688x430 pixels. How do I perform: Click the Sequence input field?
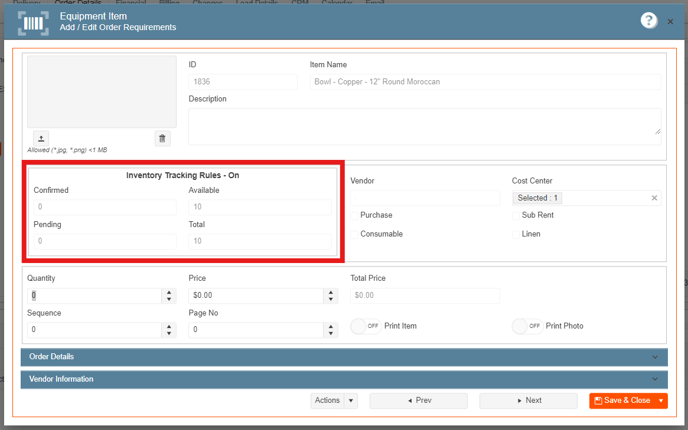pyautogui.click(x=94, y=330)
